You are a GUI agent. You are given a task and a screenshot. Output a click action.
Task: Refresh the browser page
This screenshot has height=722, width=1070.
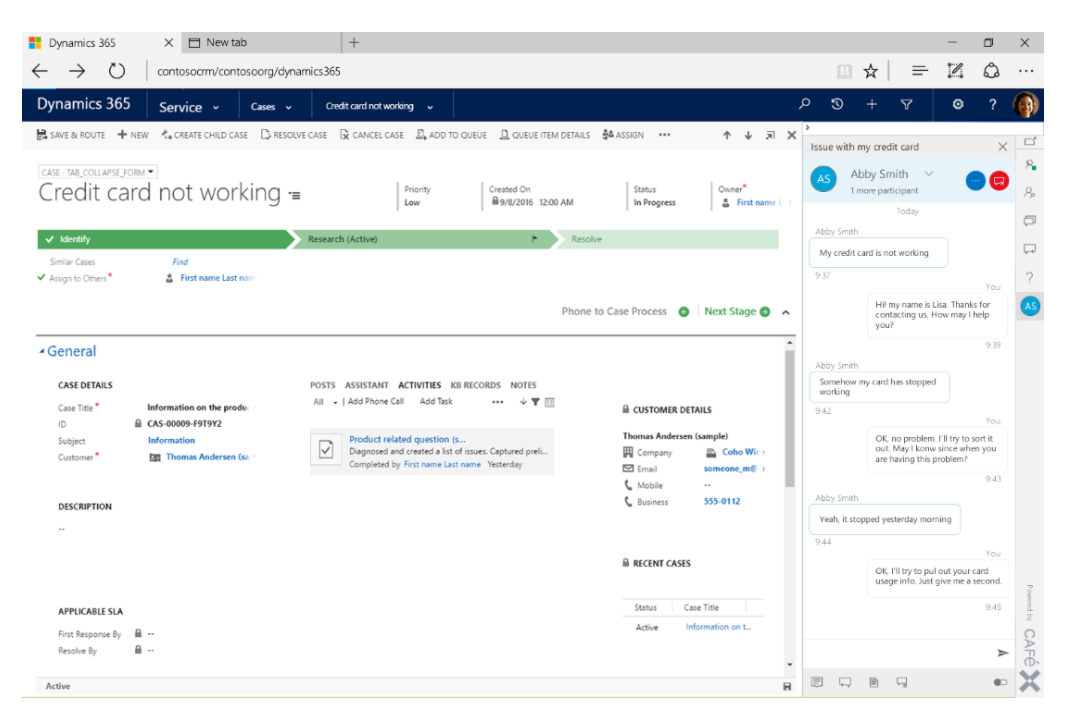tap(117, 71)
